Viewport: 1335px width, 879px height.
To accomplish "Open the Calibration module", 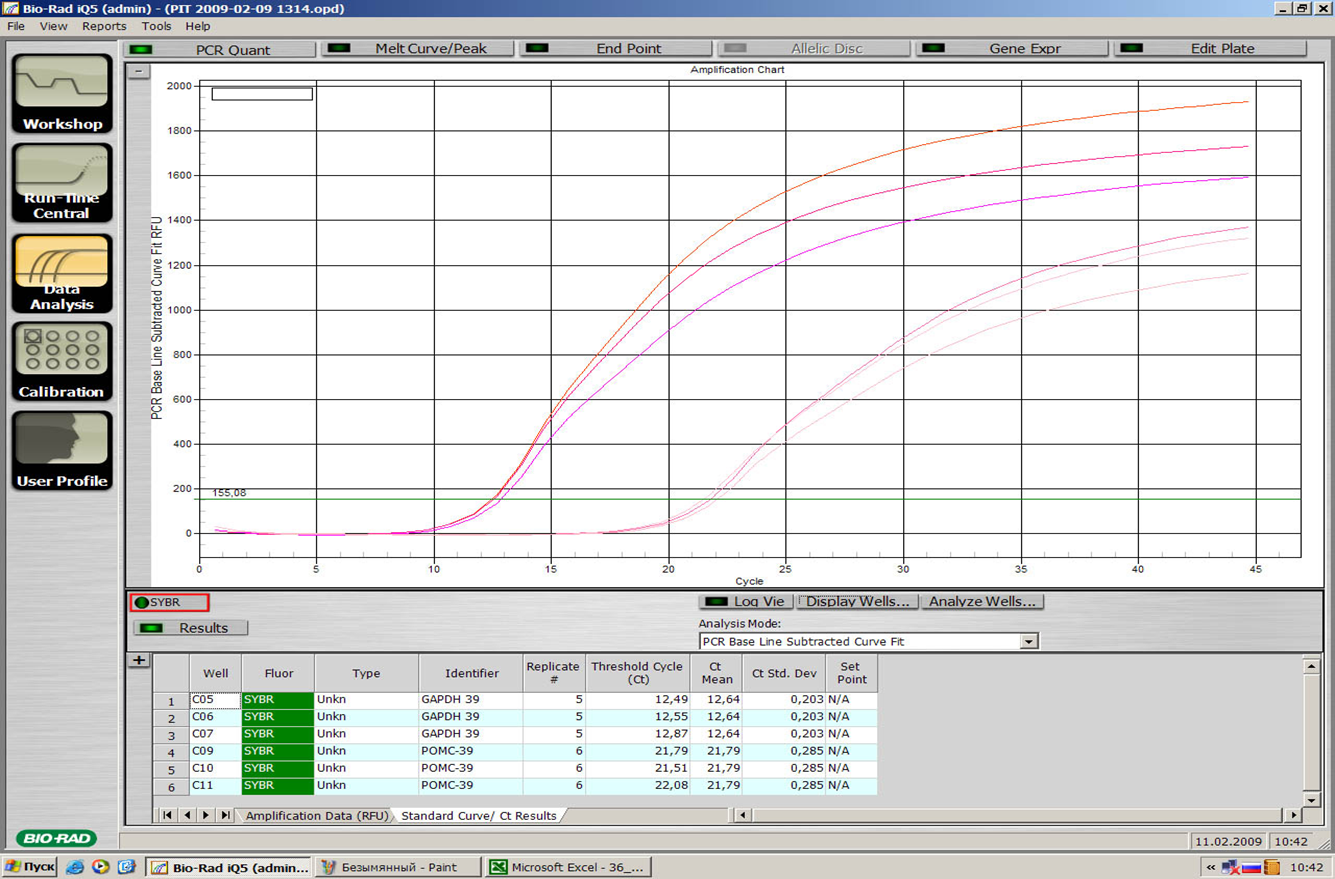I will pyautogui.click(x=62, y=362).
